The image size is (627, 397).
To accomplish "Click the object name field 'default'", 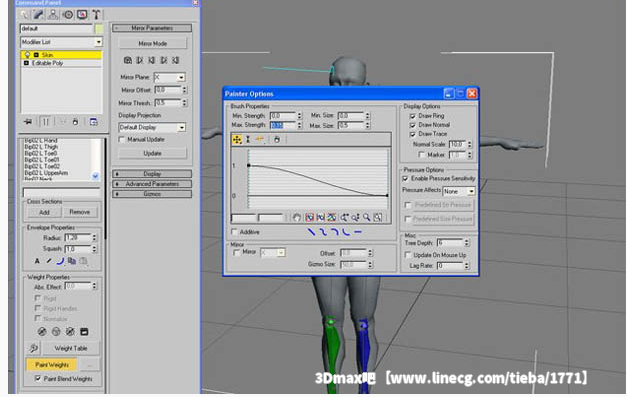I will 56,29.
